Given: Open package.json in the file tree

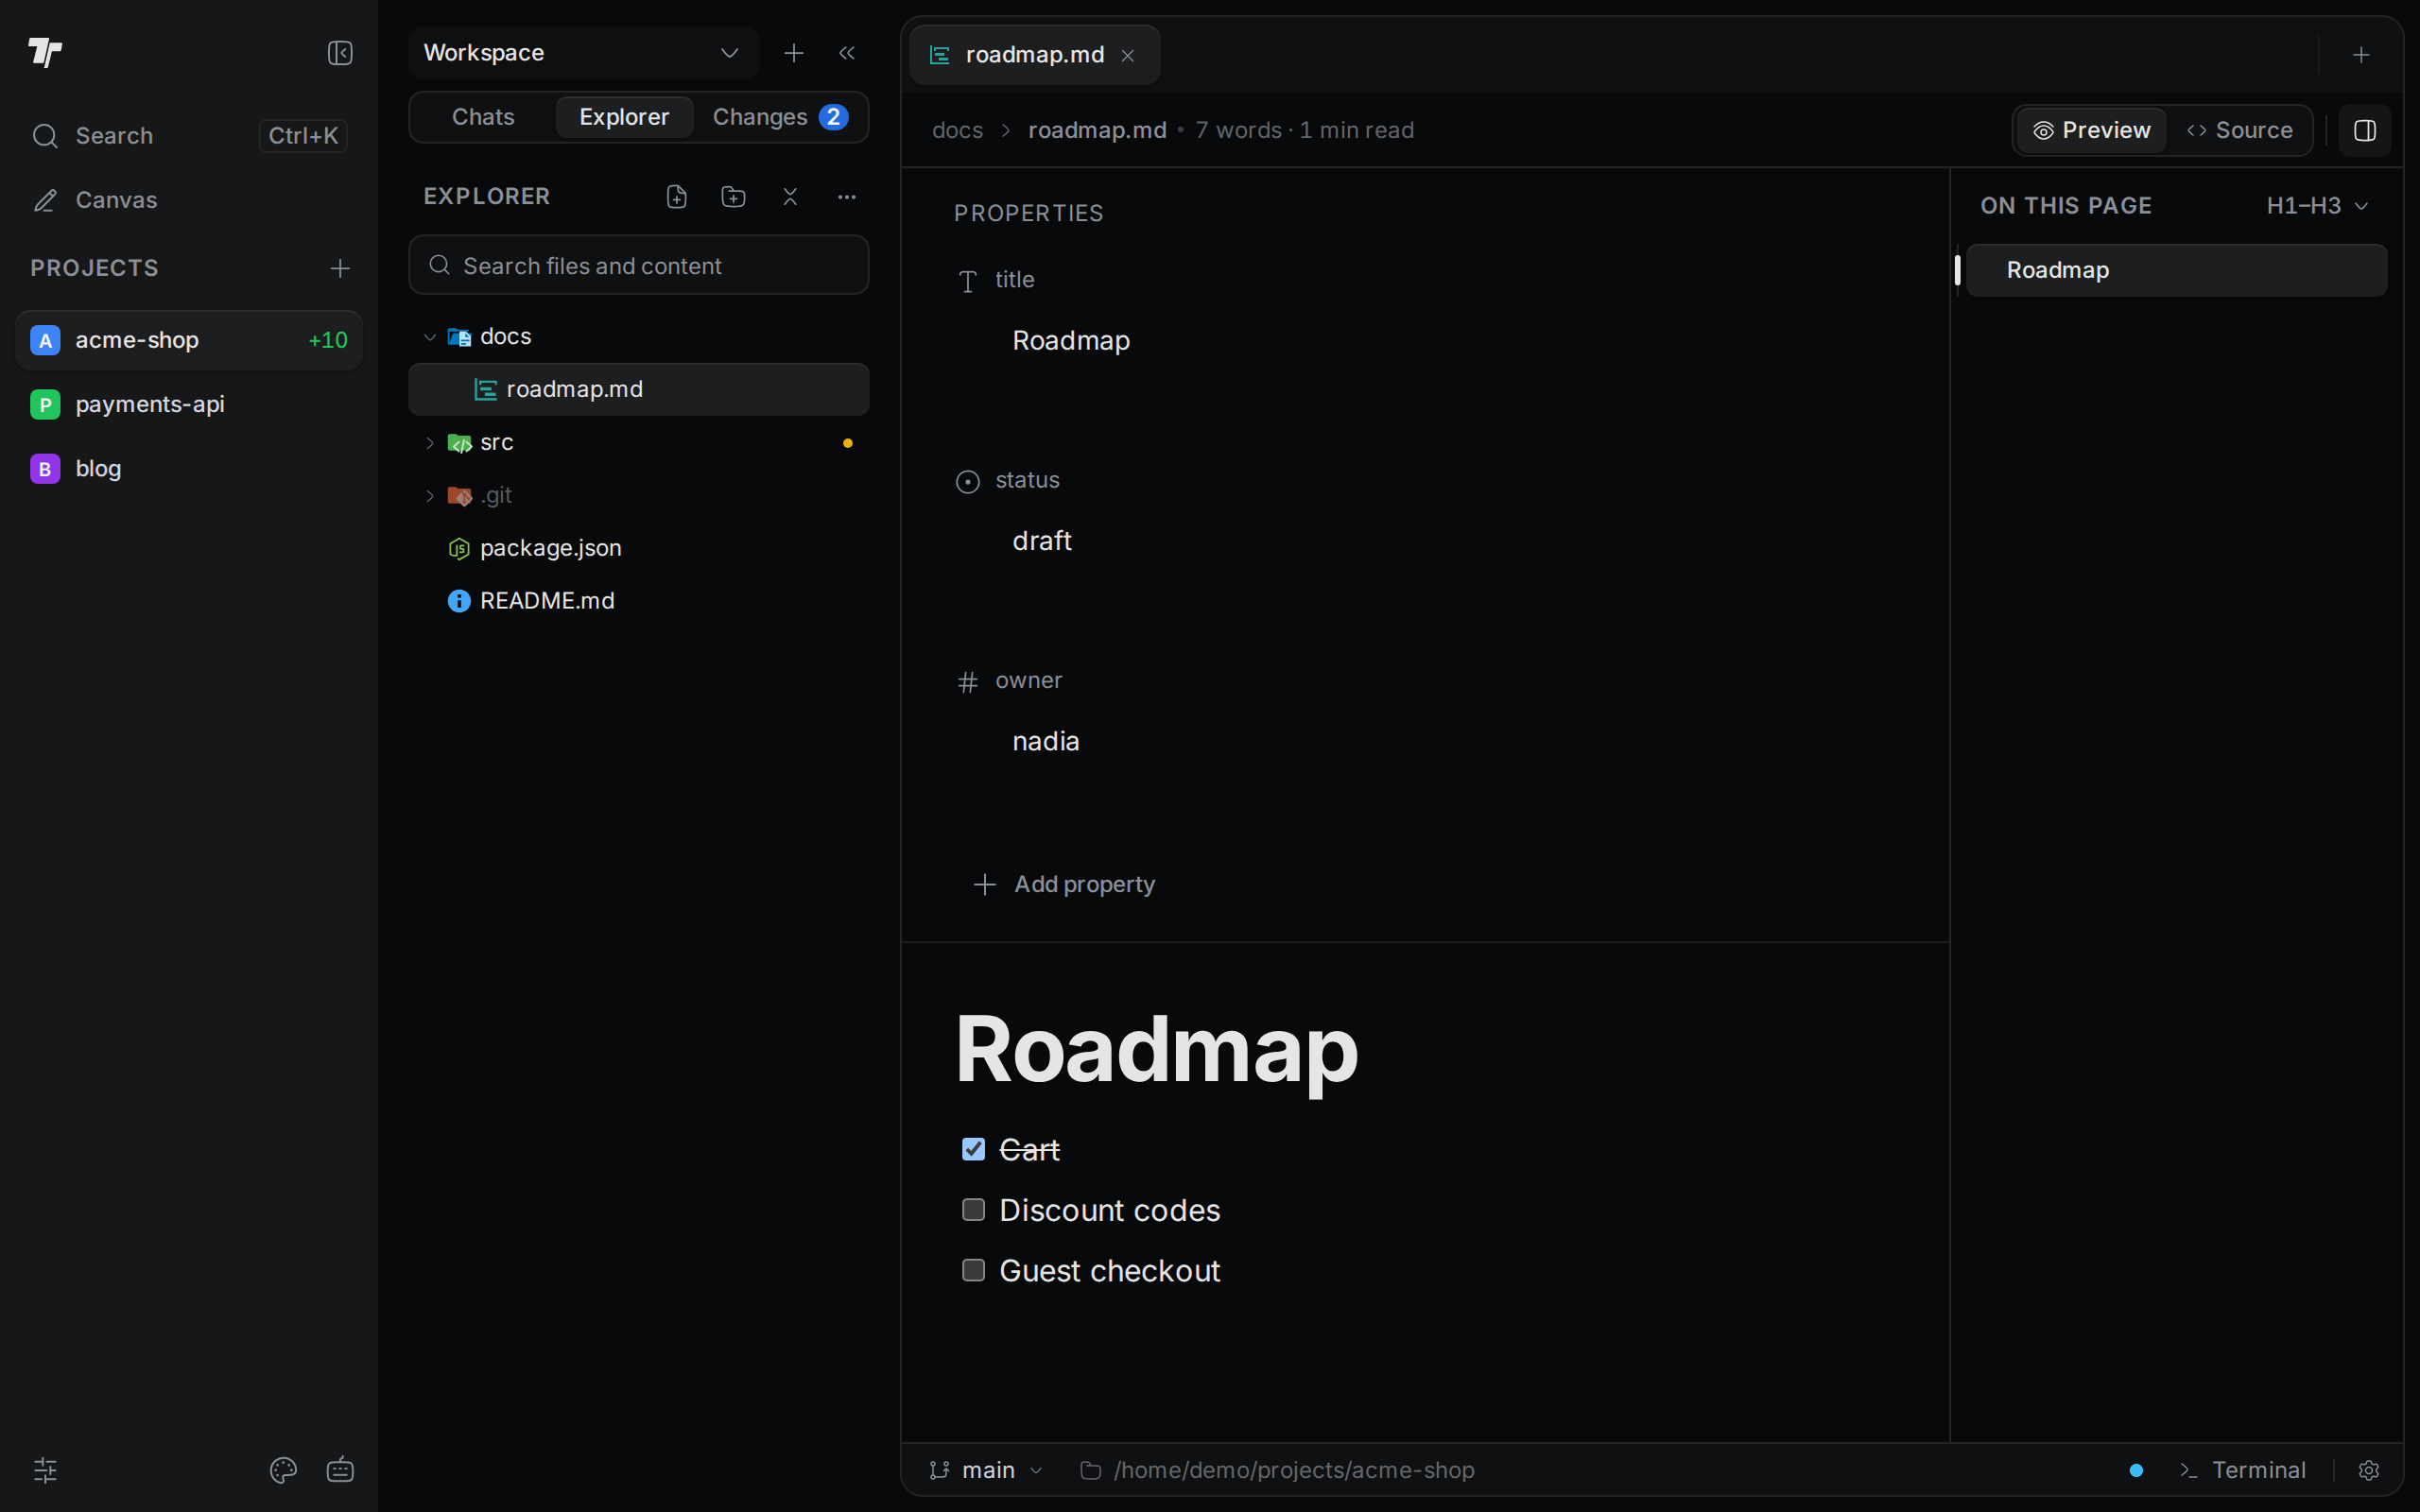Looking at the screenshot, I should click(x=638, y=548).
